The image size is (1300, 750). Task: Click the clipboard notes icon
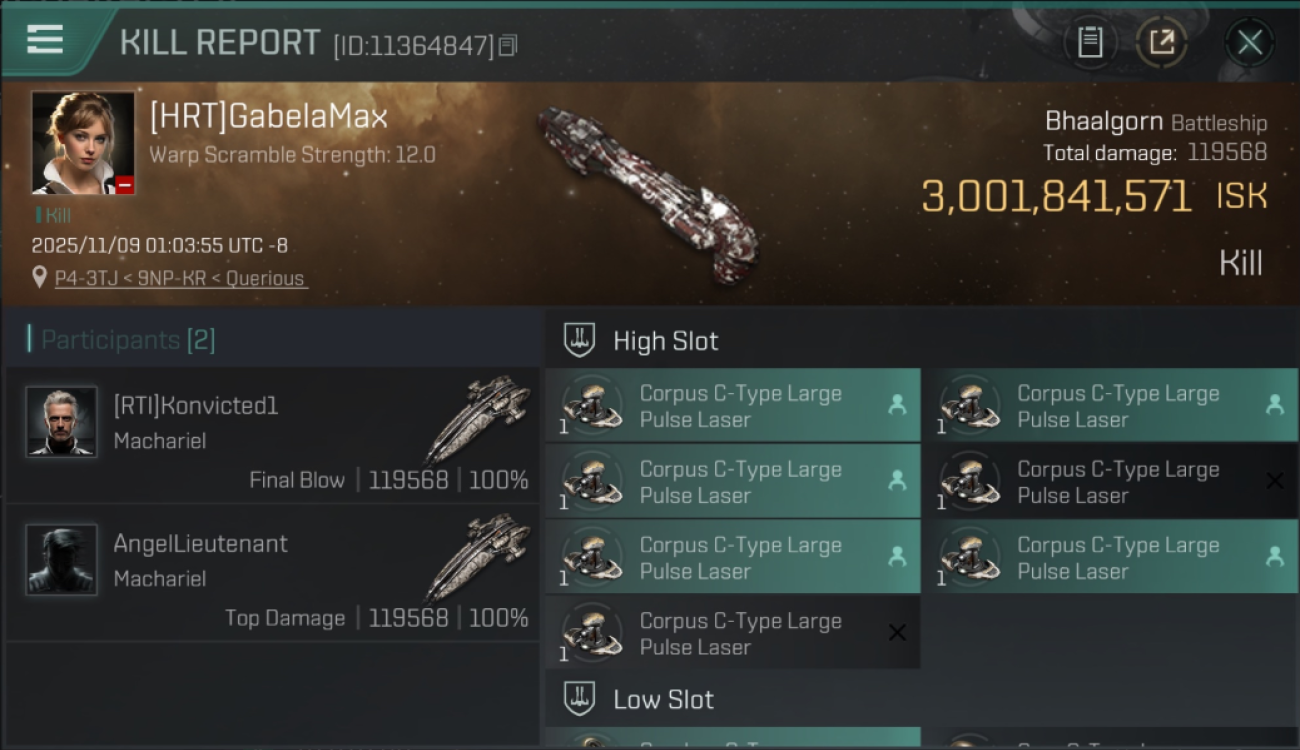(x=1090, y=42)
